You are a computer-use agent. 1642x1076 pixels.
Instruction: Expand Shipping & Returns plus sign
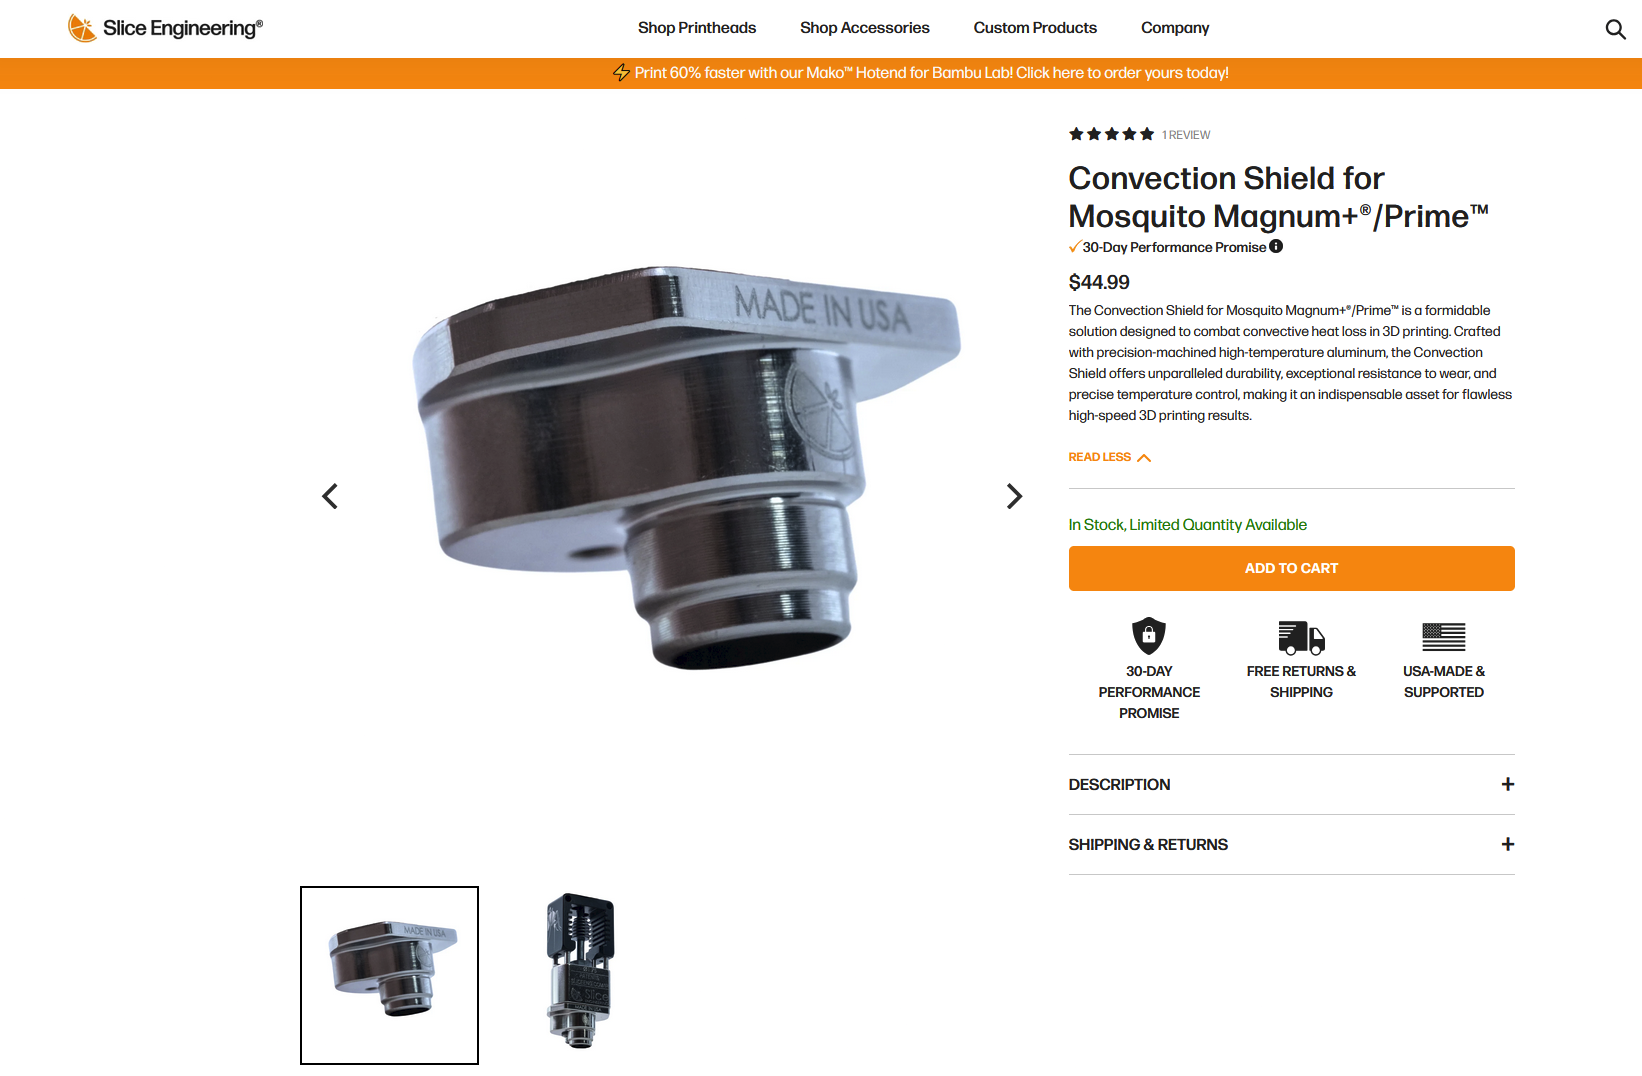tap(1507, 845)
